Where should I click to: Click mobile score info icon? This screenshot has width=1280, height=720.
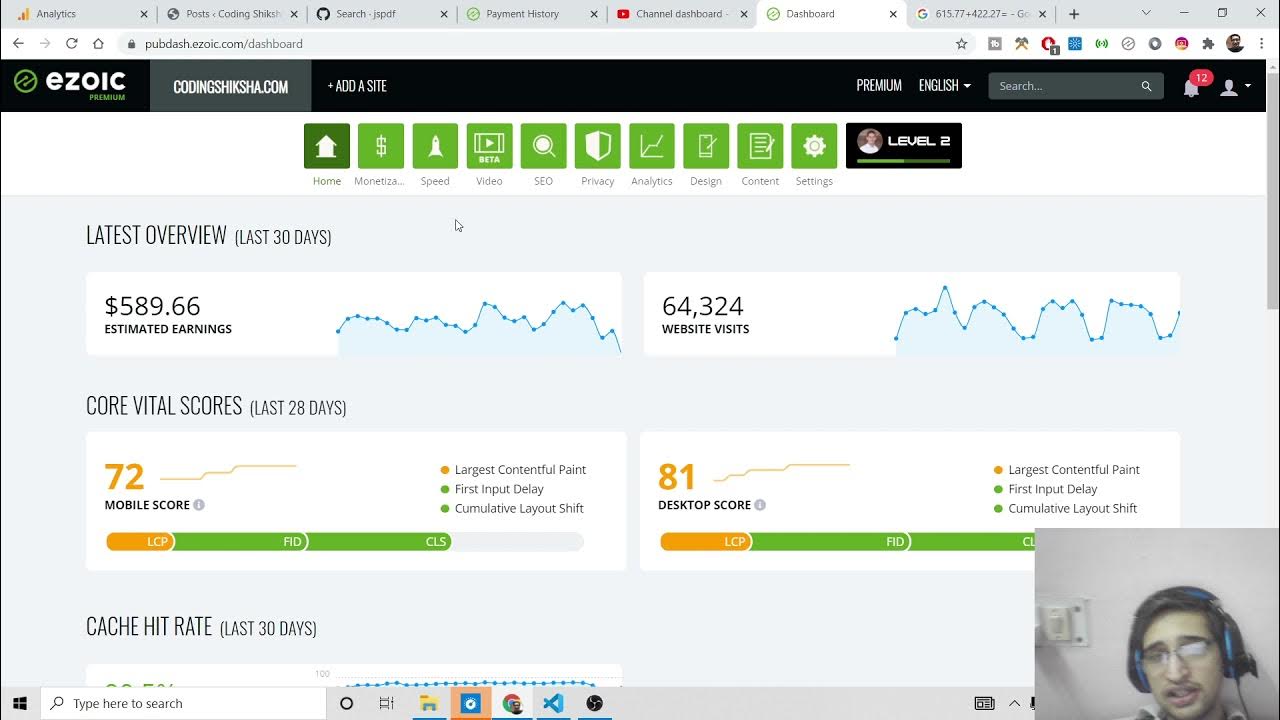[x=199, y=505]
